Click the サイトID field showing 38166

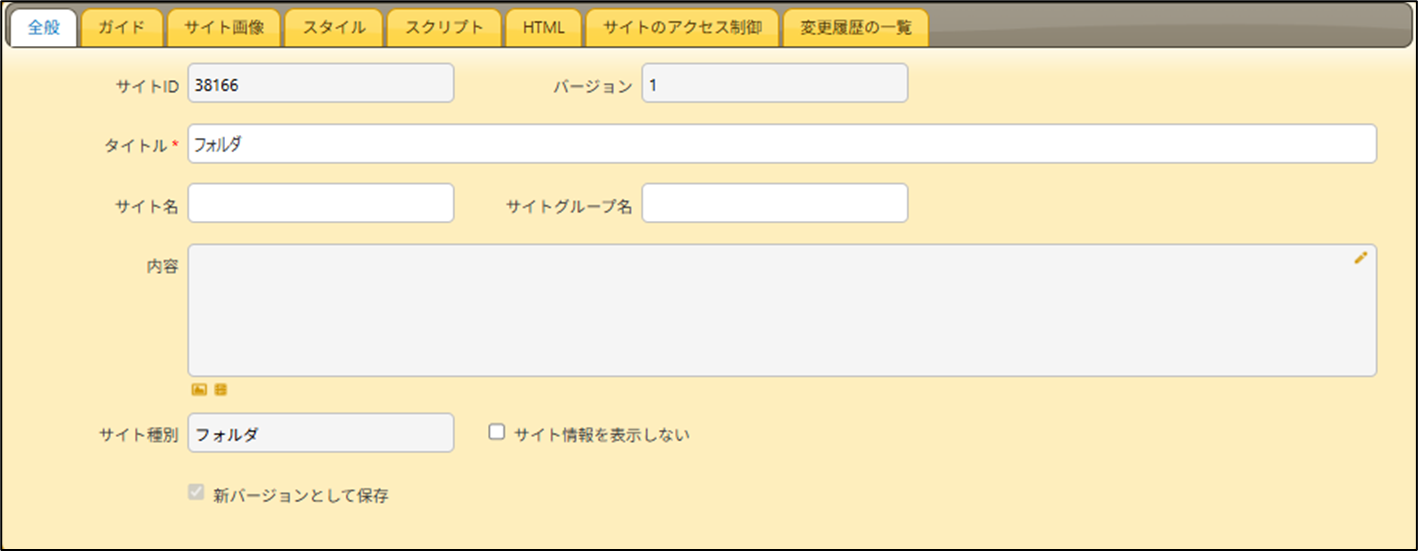[x=321, y=84]
